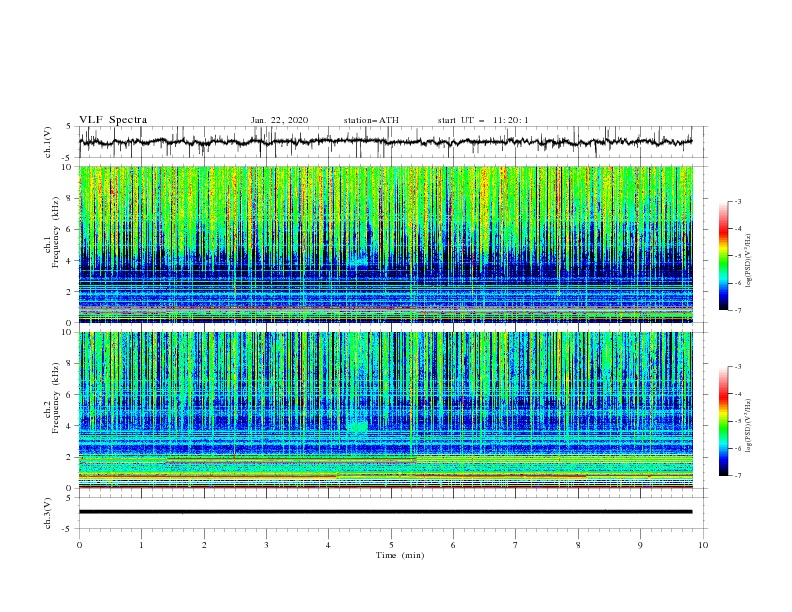Screen dimensions: 792x612
Task: Click the "-7" tick on ch.1 color bar
Action: pyautogui.click(x=738, y=311)
